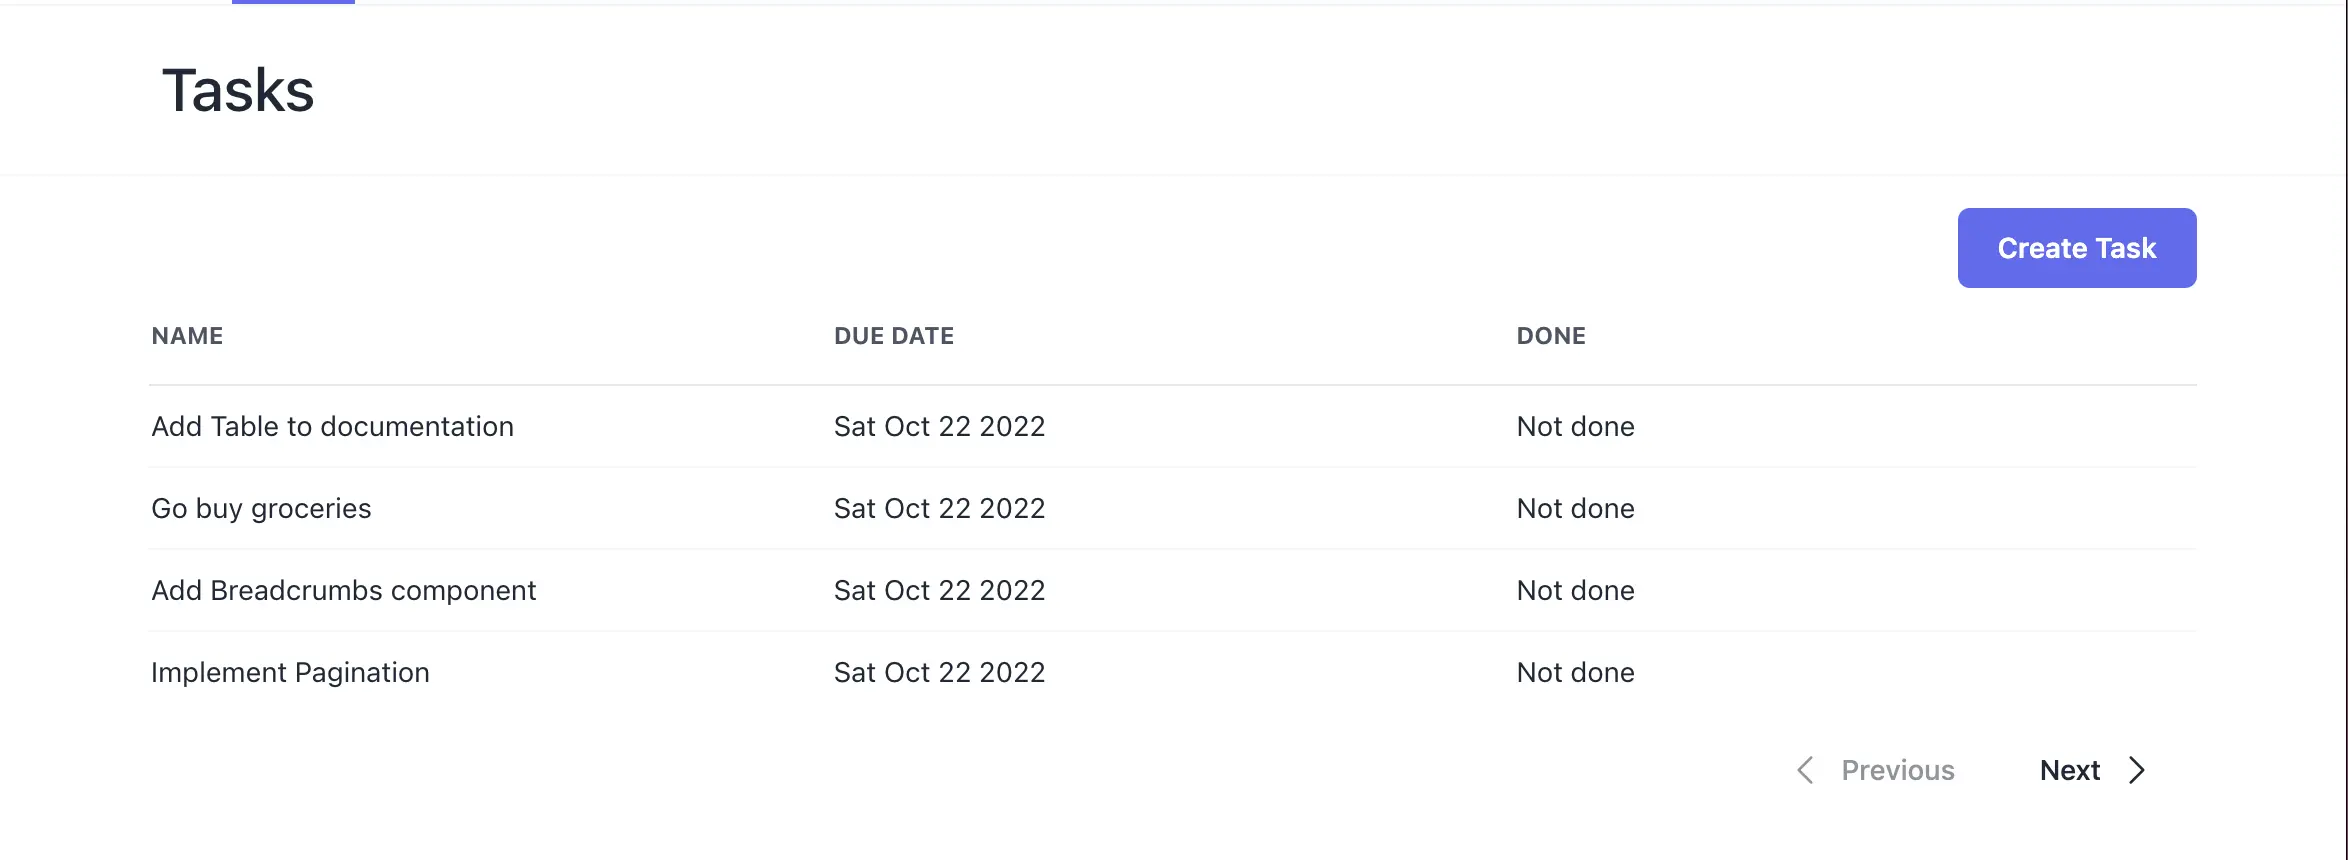The width and height of the screenshot is (2348, 860).
Task: Select the Previous pagination label
Action: click(x=1897, y=770)
